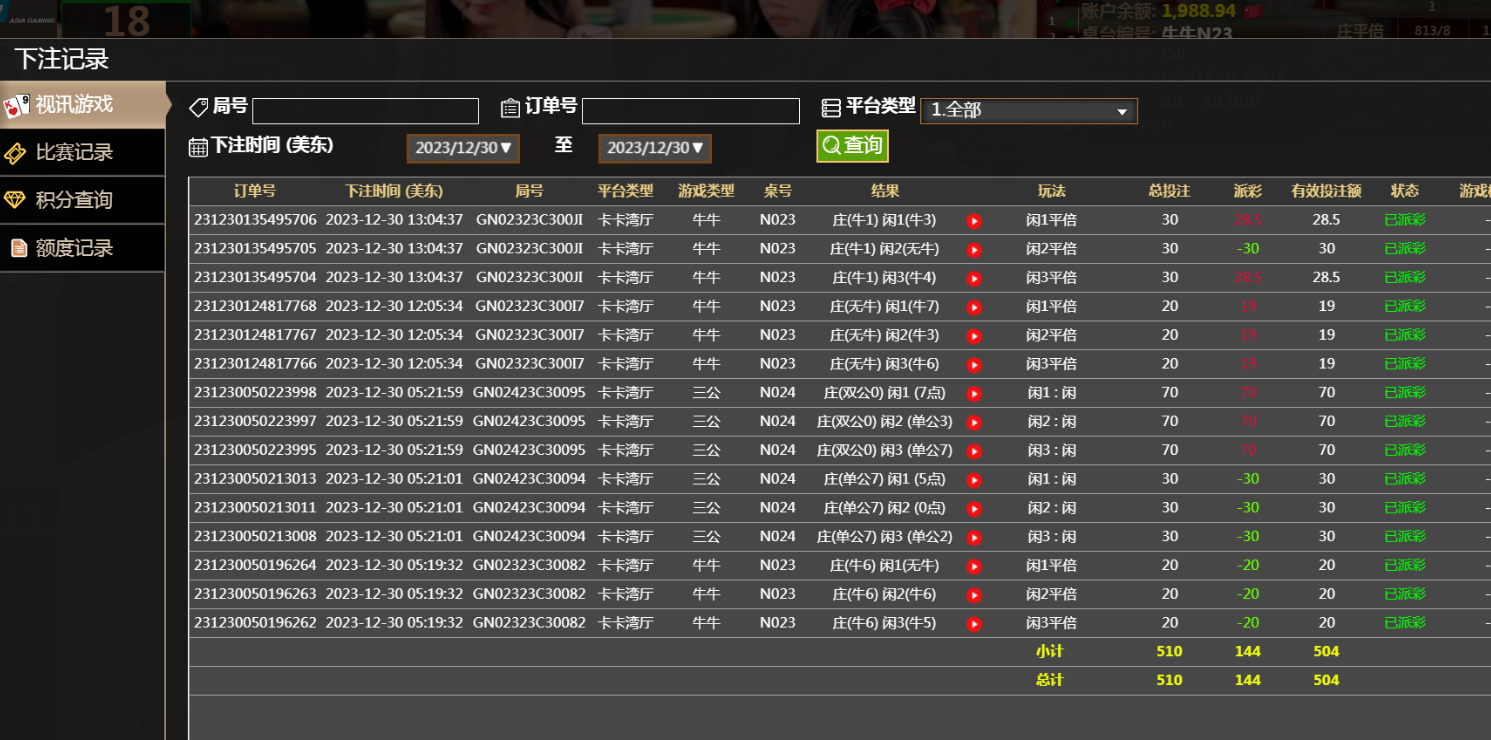
Task: Open the 积分查询 tab
Action: pos(82,200)
